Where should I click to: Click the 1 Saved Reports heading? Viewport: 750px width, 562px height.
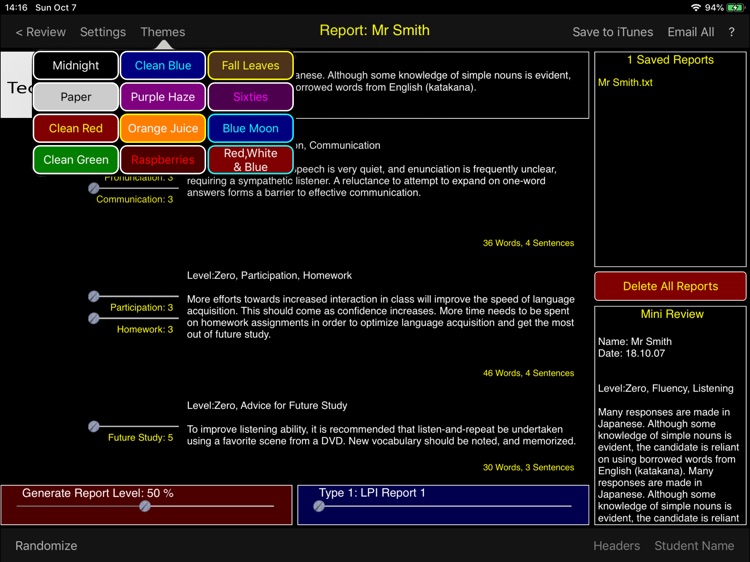coord(670,60)
